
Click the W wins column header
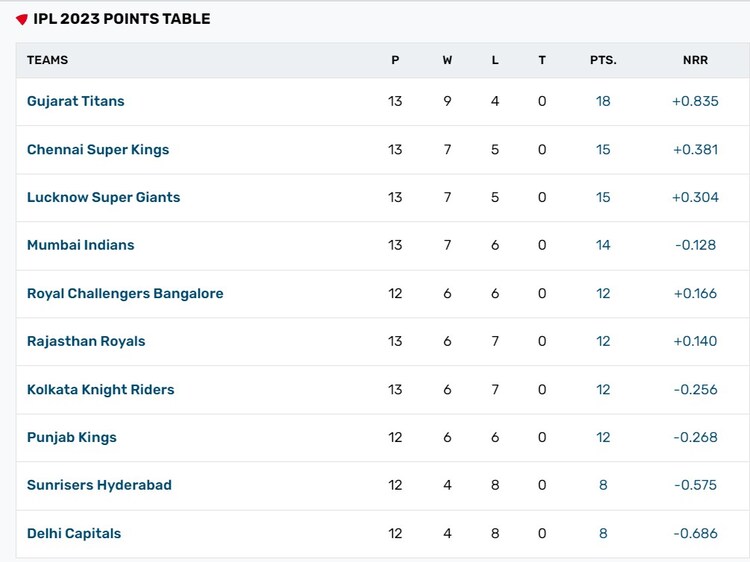point(447,60)
